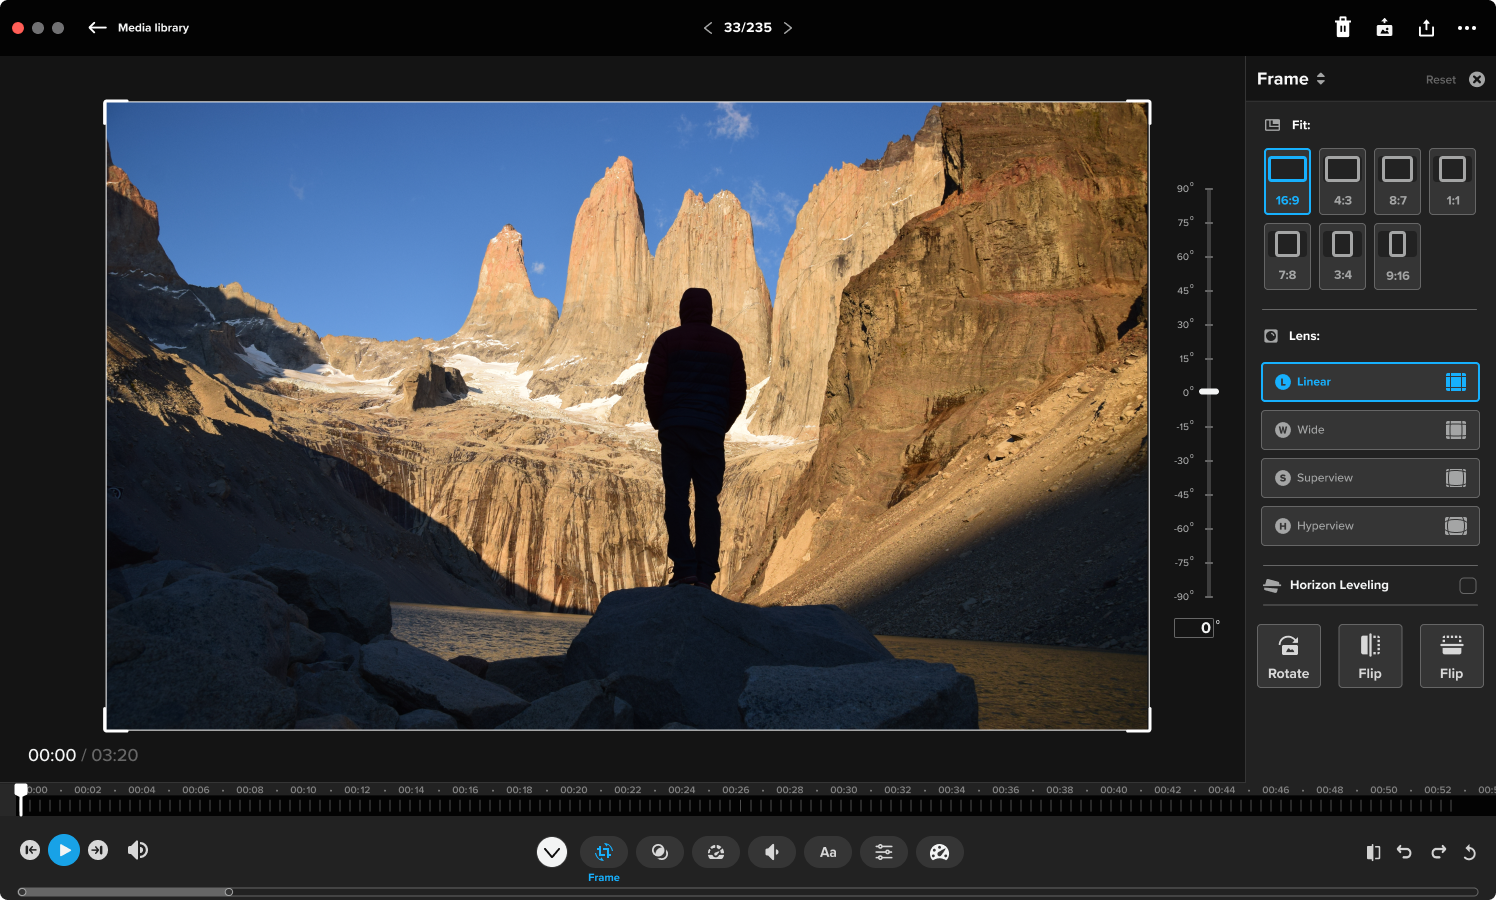1496x900 pixels.
Task: Toggle the compare view icon
Action: (1373, 852)
